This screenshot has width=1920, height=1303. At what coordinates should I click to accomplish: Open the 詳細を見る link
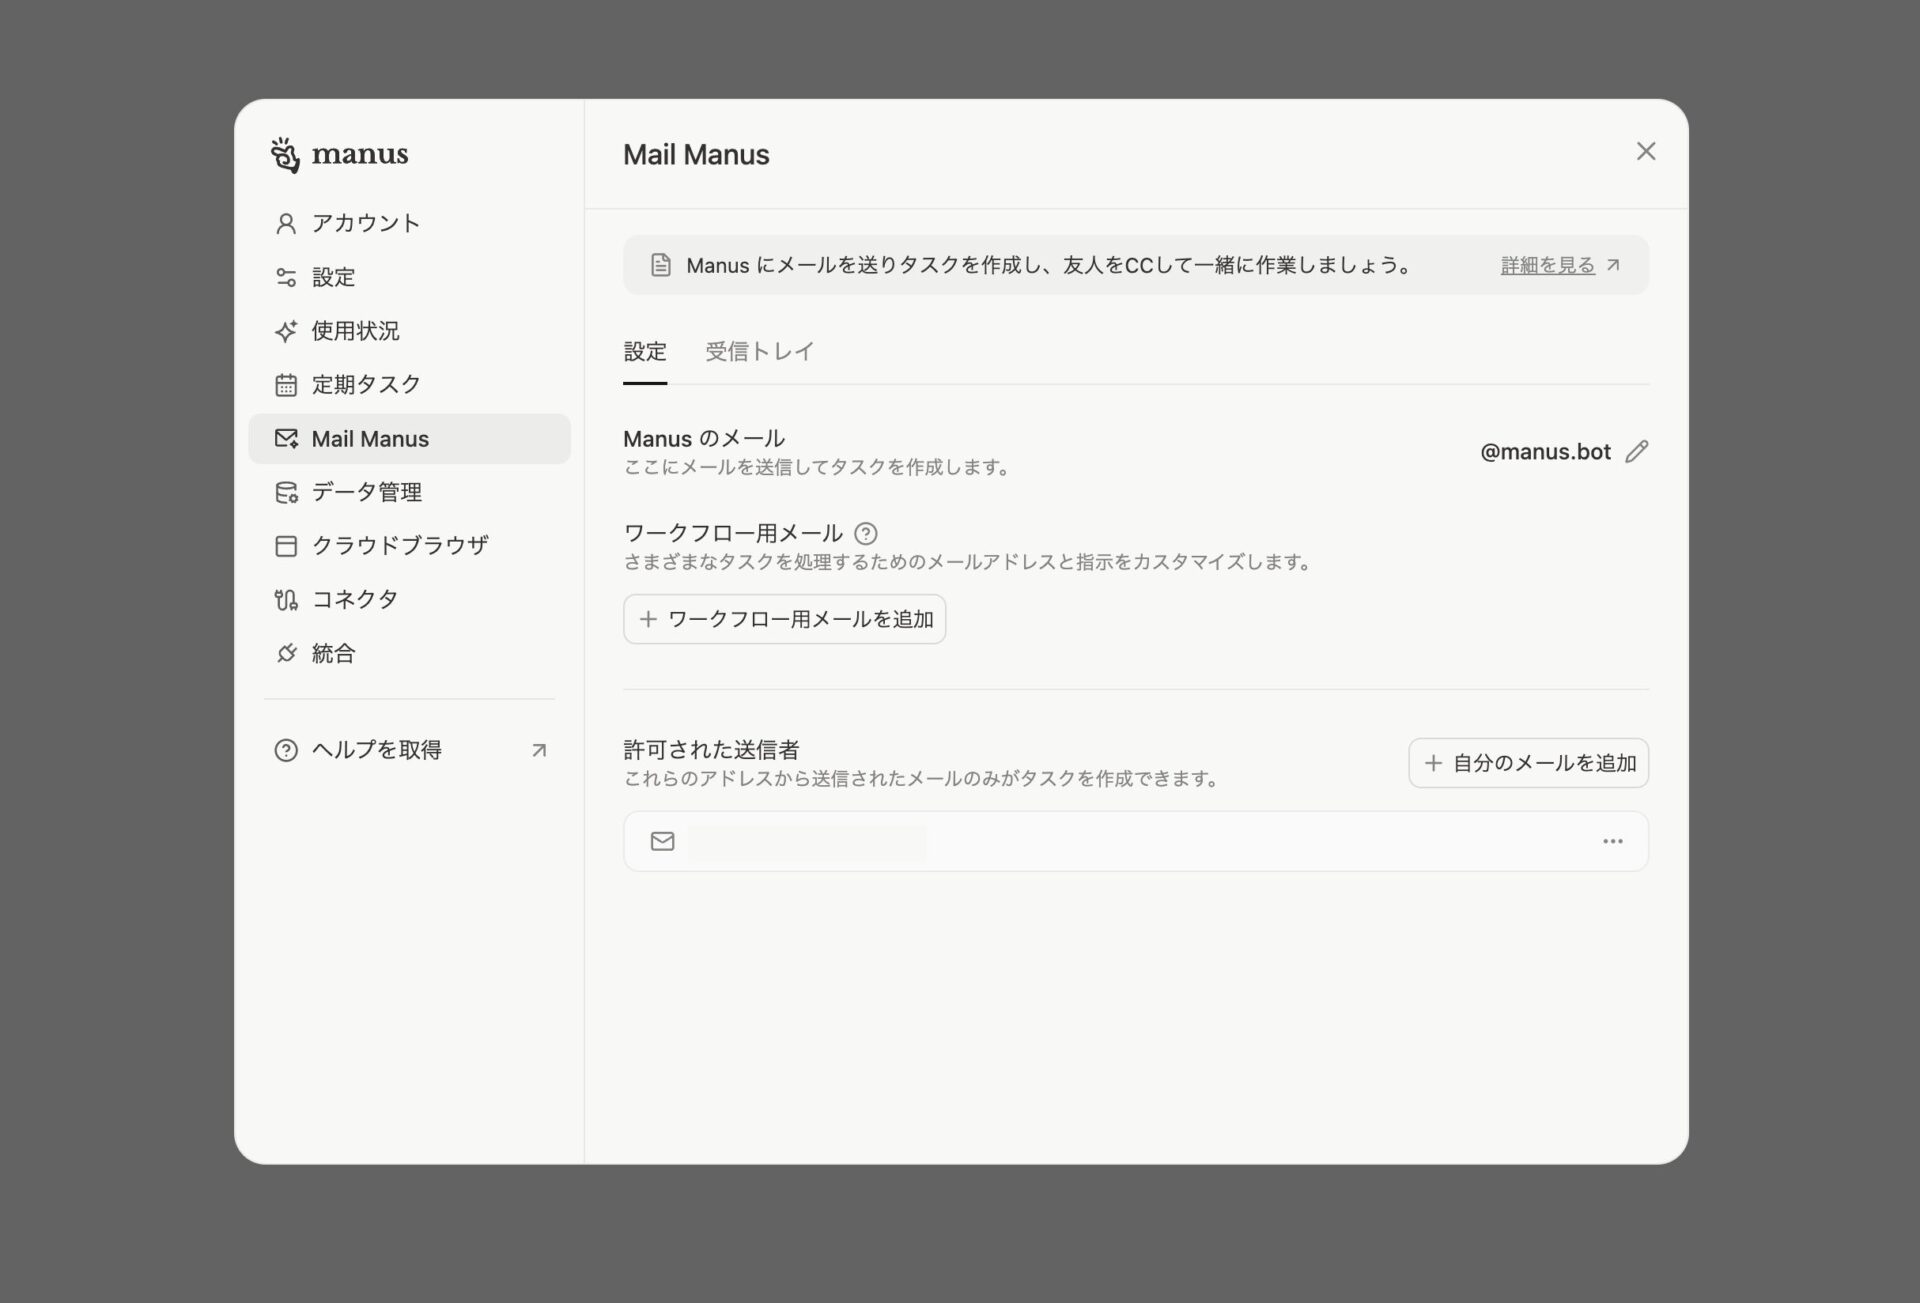pyautogui.click(x=1548, y=265)
